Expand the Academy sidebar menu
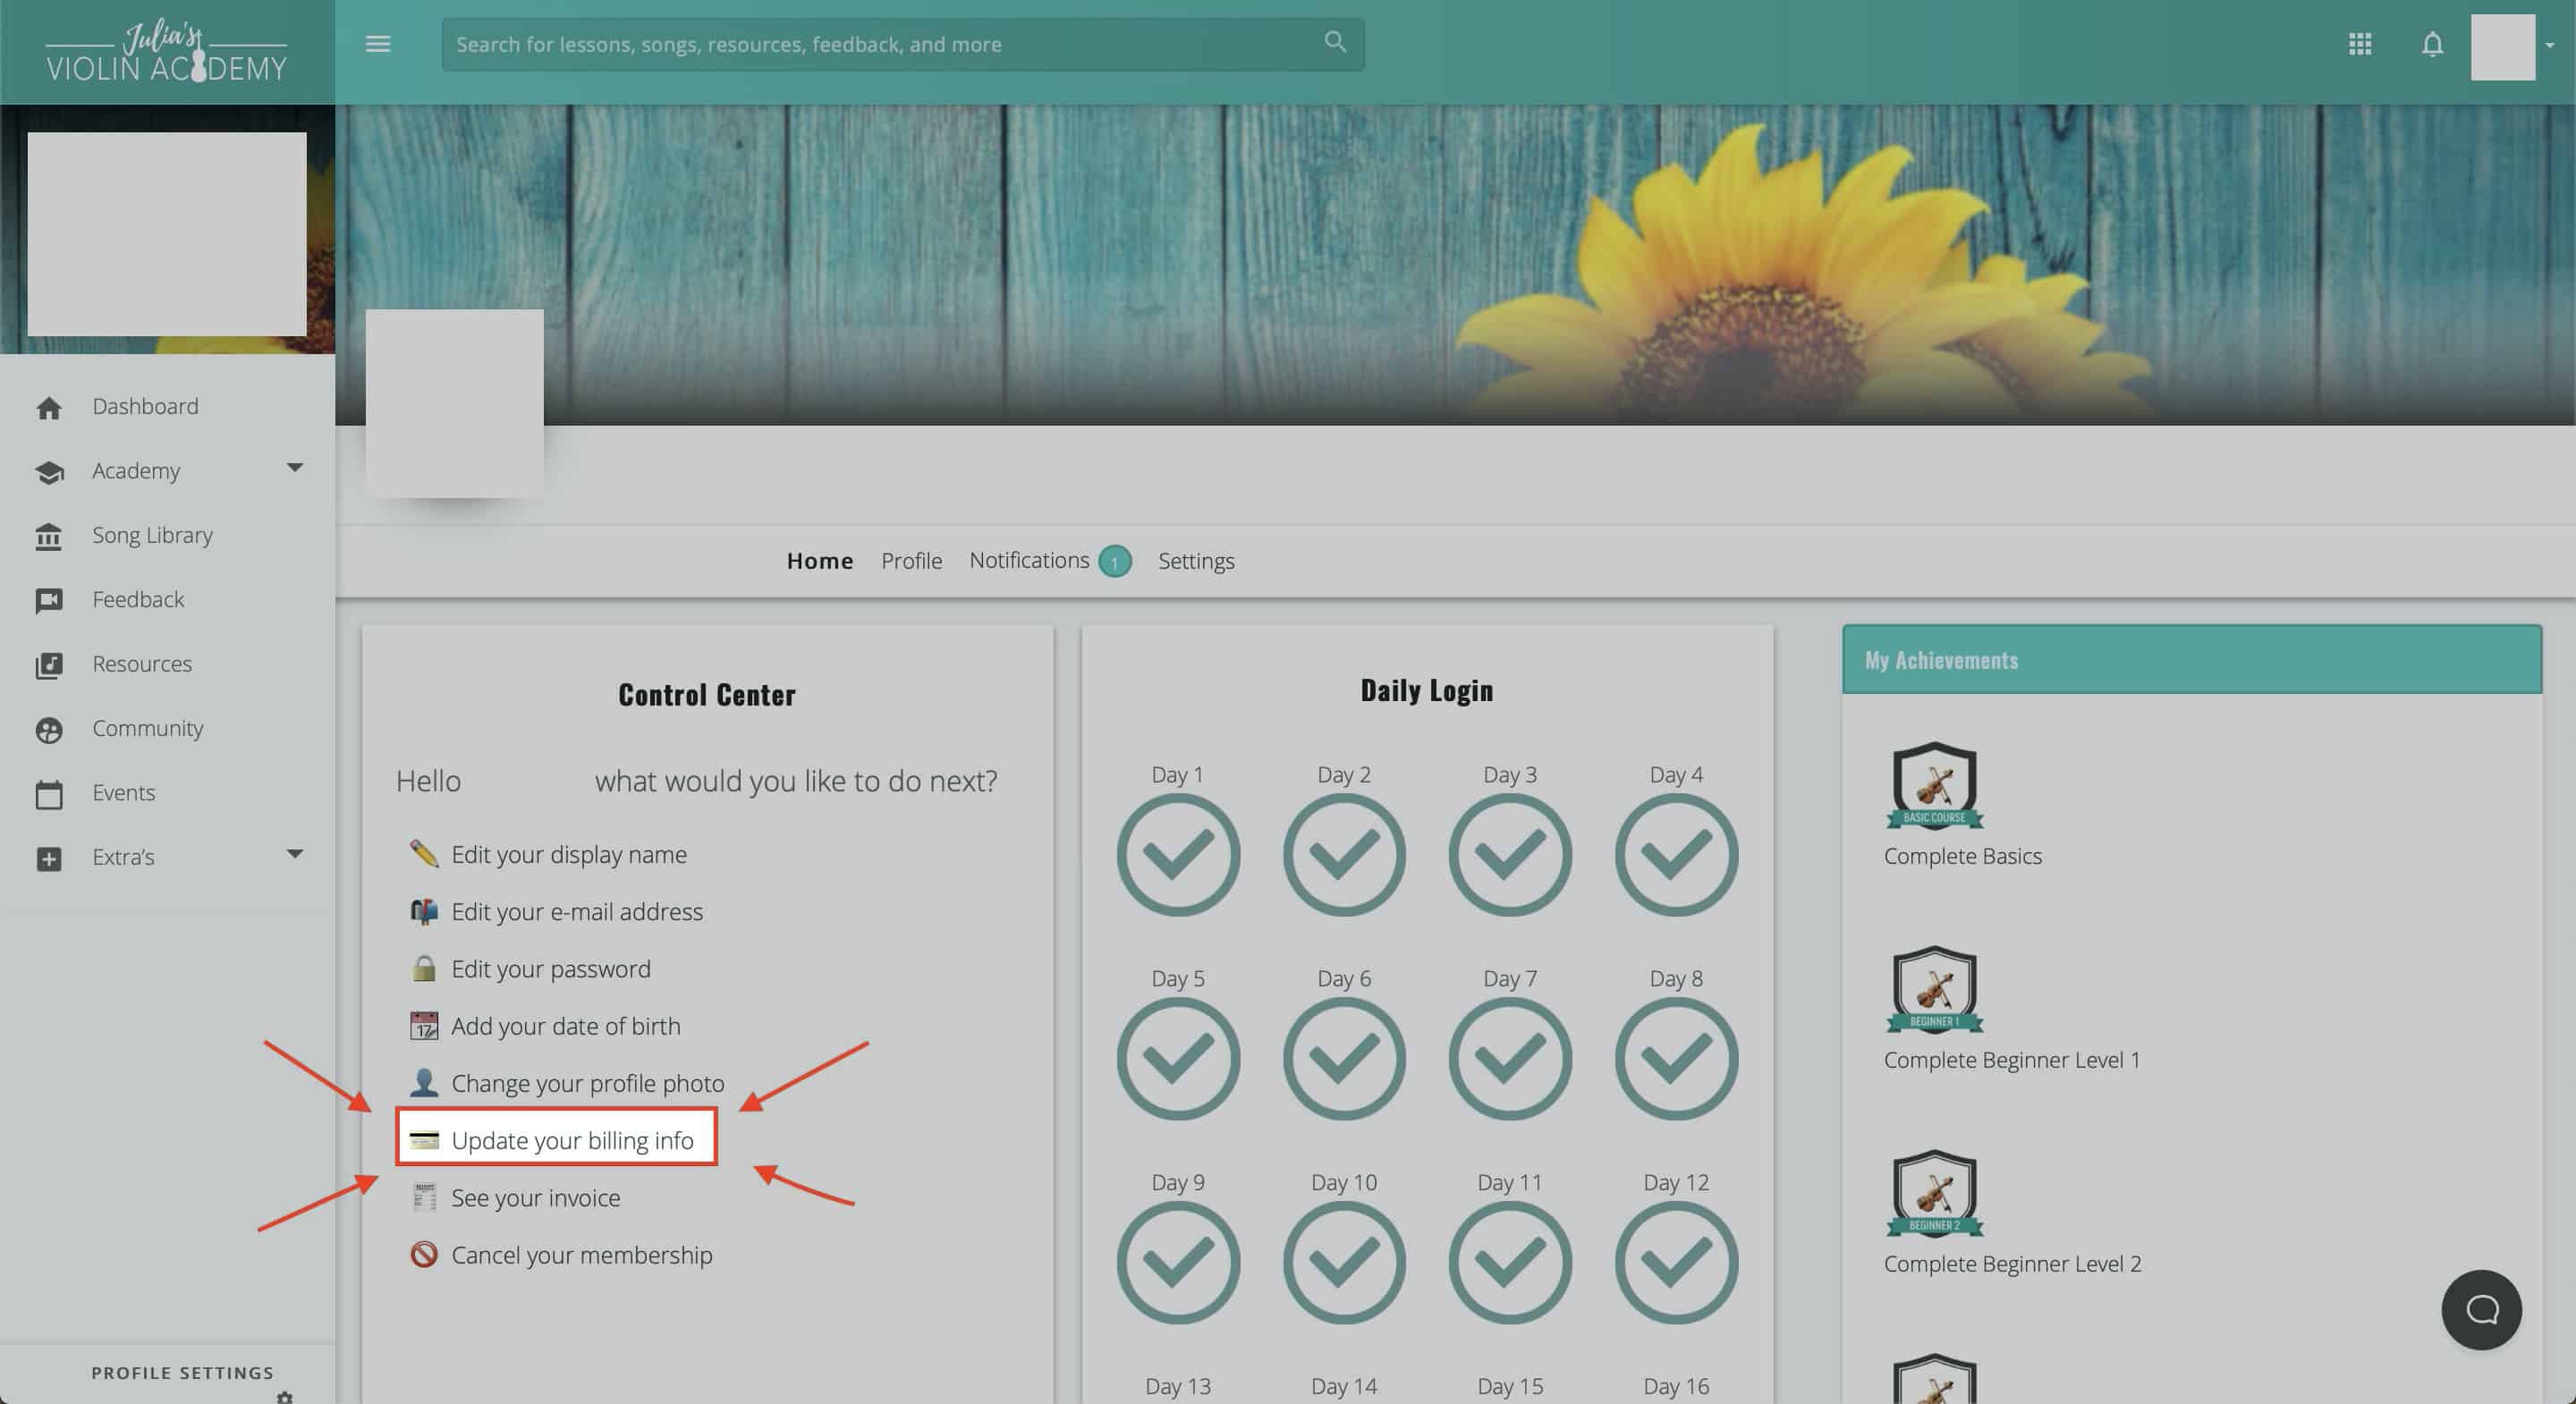 click(x=294, y=468)
